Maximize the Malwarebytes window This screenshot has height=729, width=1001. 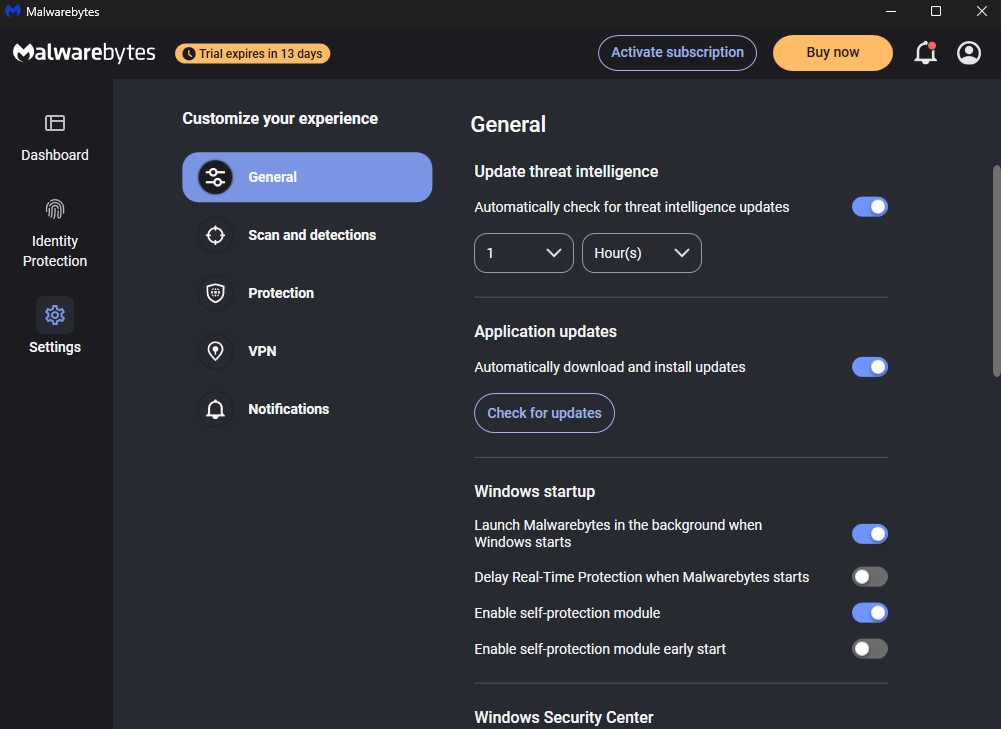click(x=936, y=11)
